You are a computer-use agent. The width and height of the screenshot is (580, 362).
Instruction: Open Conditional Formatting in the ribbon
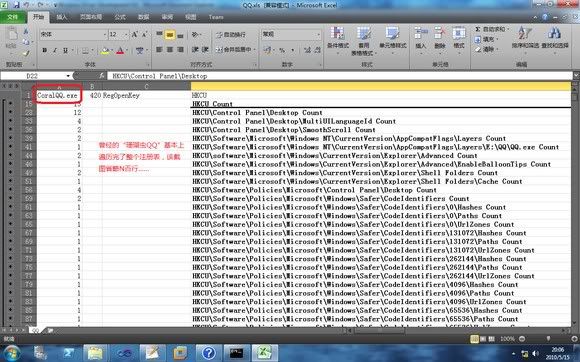point(338,40)
